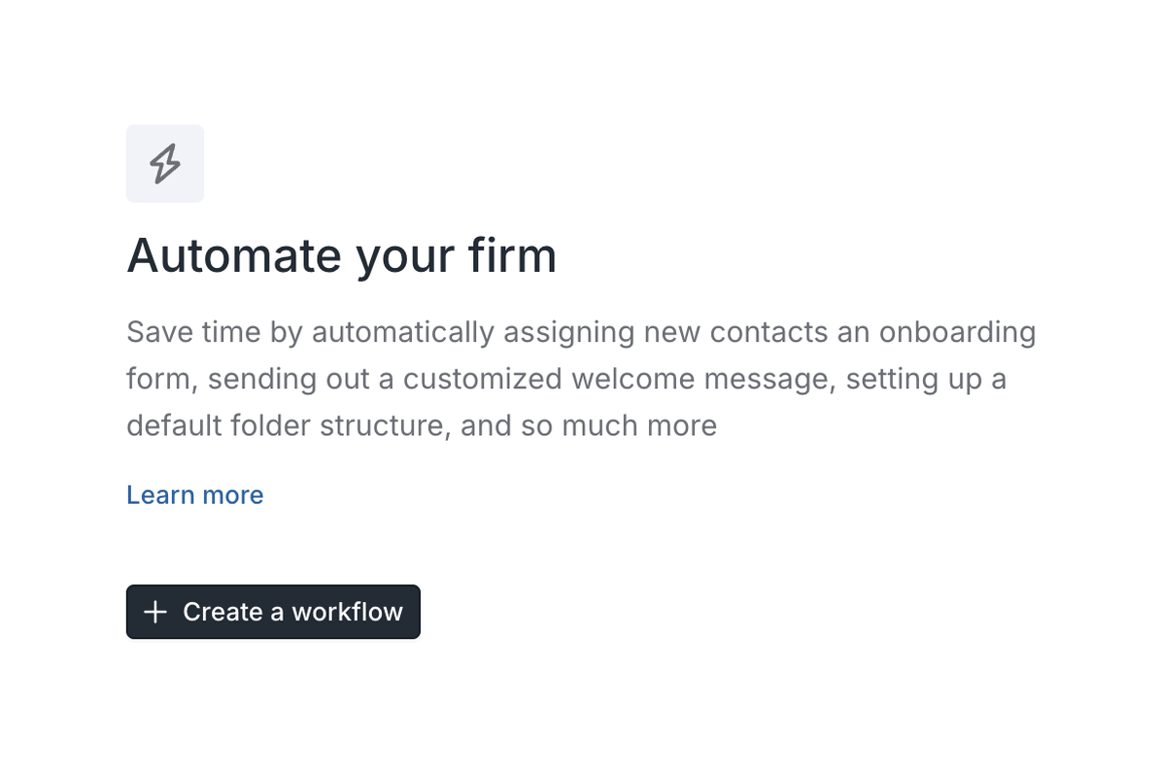Click the word more in the blue link
This screenshot has height=768, width=1160.
coord(232,495)
